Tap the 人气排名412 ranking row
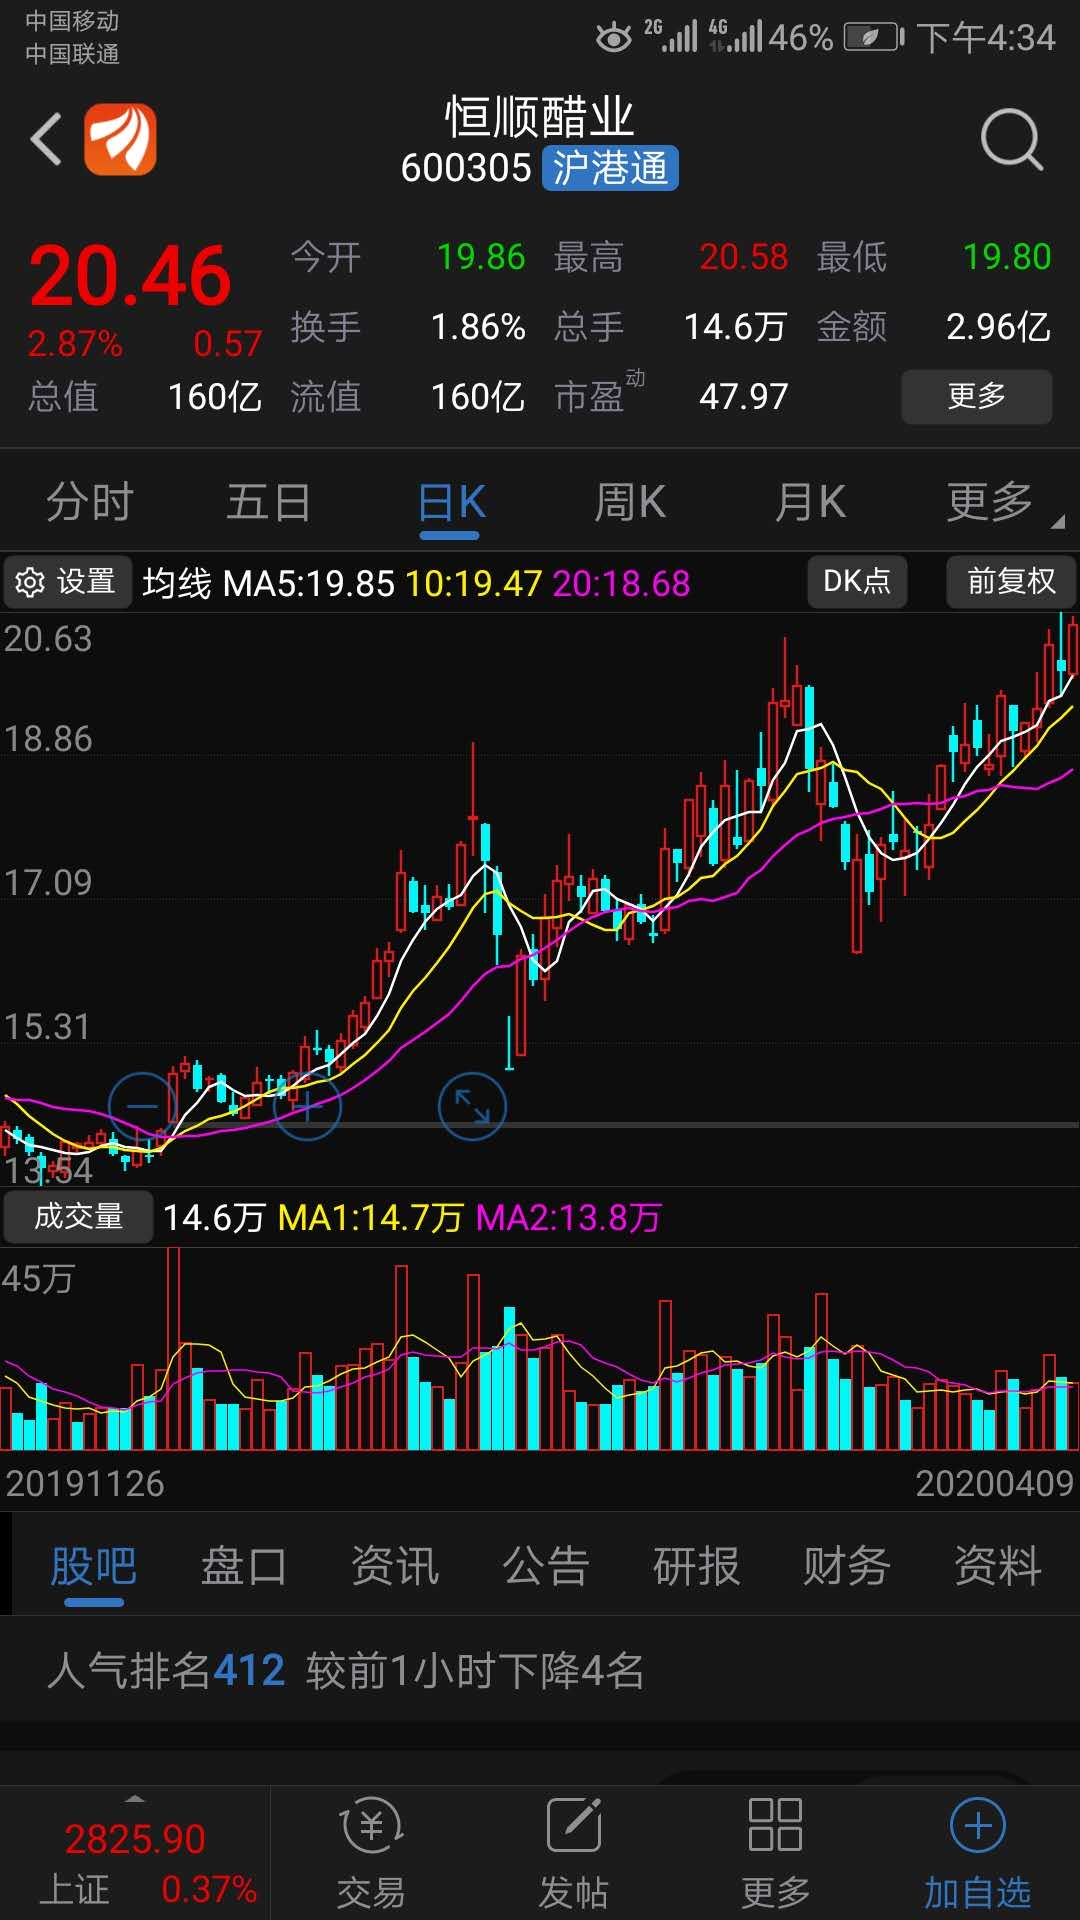Image resolution: width=1080 pixels, height=1920 pixels. [345, 1670]
